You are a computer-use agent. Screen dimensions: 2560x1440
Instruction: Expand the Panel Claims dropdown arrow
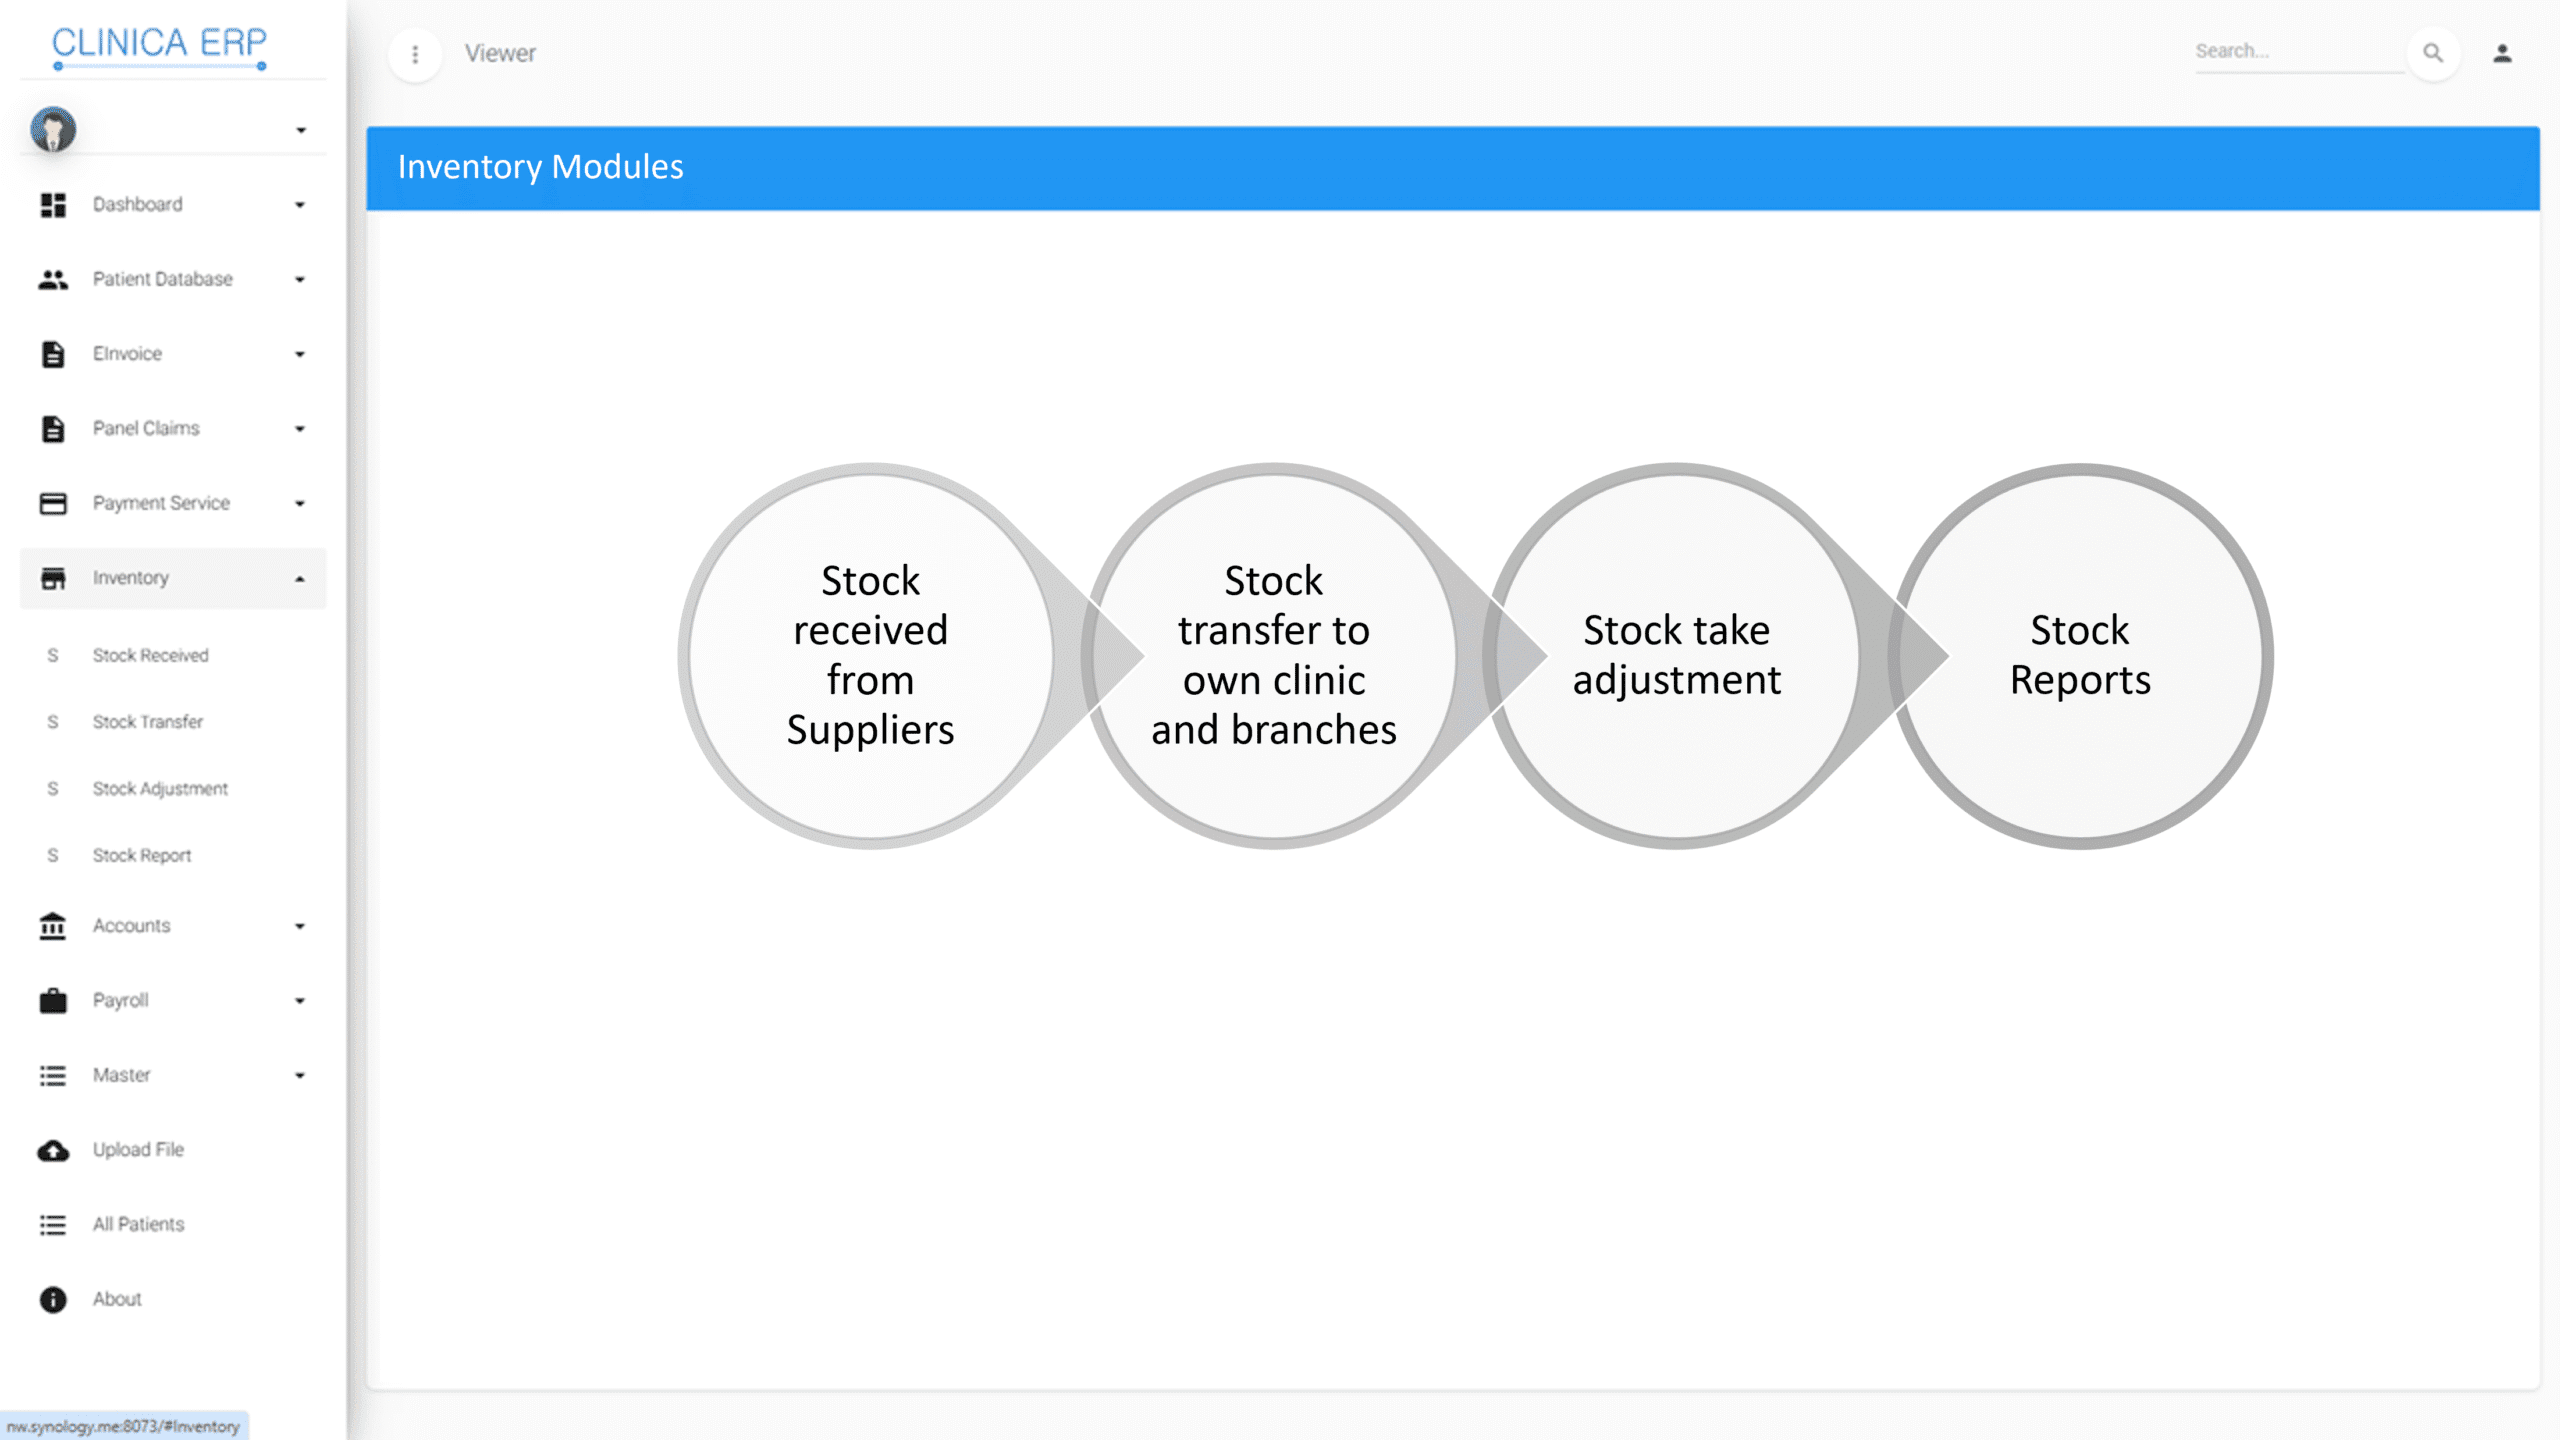click(x=300, y=429)
